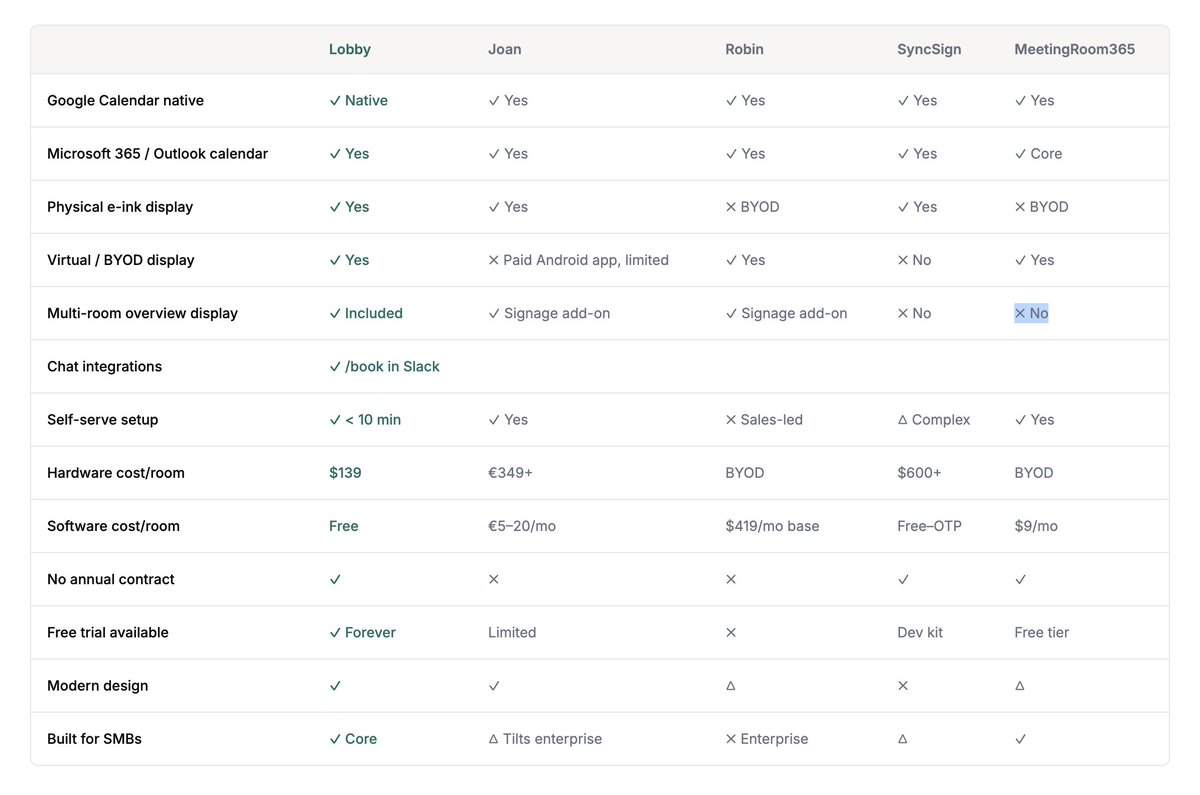Click the $600+ hardware cost cell
This screenshot has width=1200, height=795.
[919, 473]
